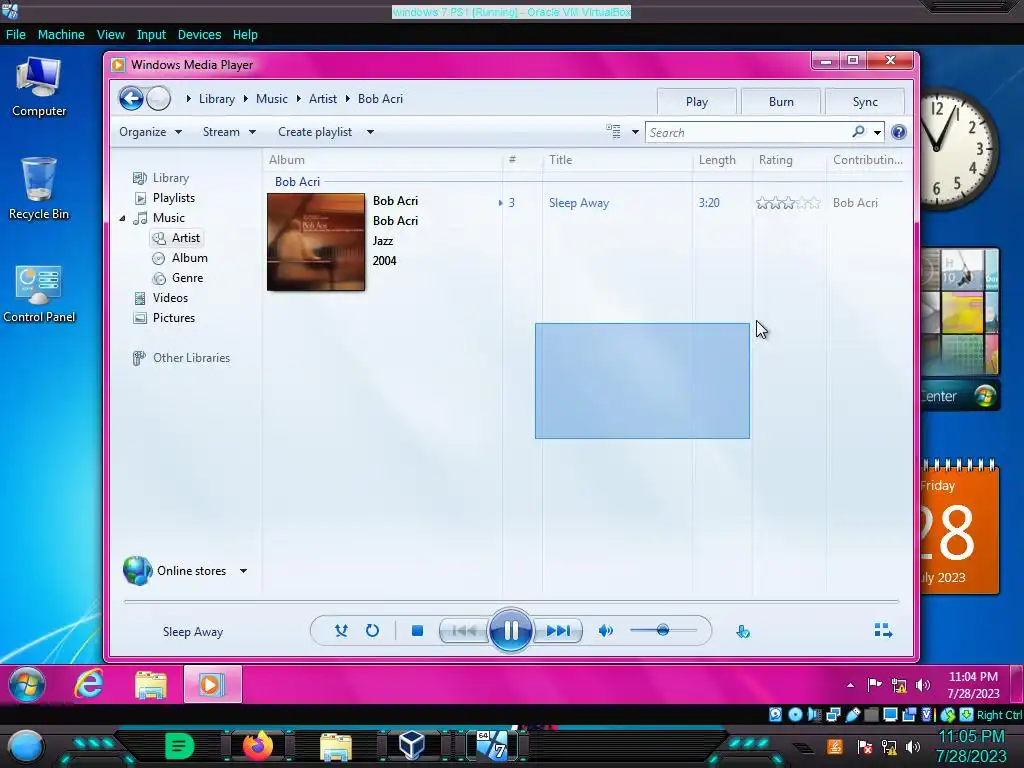This screenshot has width=1024, height=768.
Task: Open the search options dropdown
Action: point(877,133)
